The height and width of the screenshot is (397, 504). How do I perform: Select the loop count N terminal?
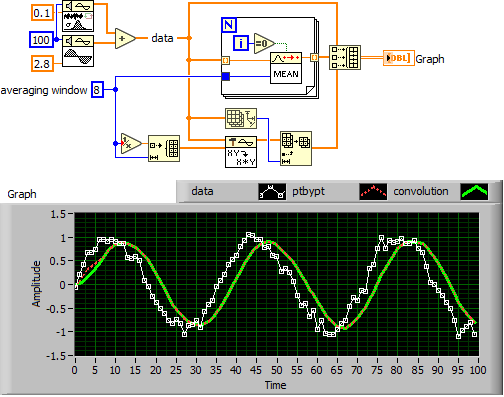[229, 25]
